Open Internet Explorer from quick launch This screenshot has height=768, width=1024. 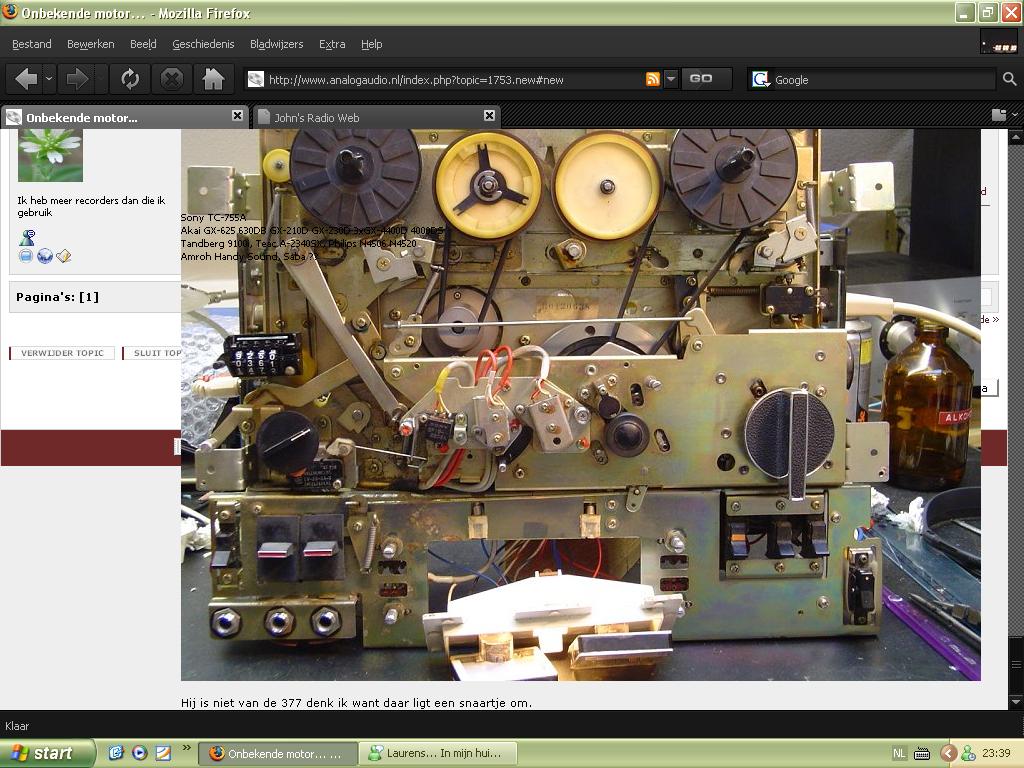(x=116, y=753)
